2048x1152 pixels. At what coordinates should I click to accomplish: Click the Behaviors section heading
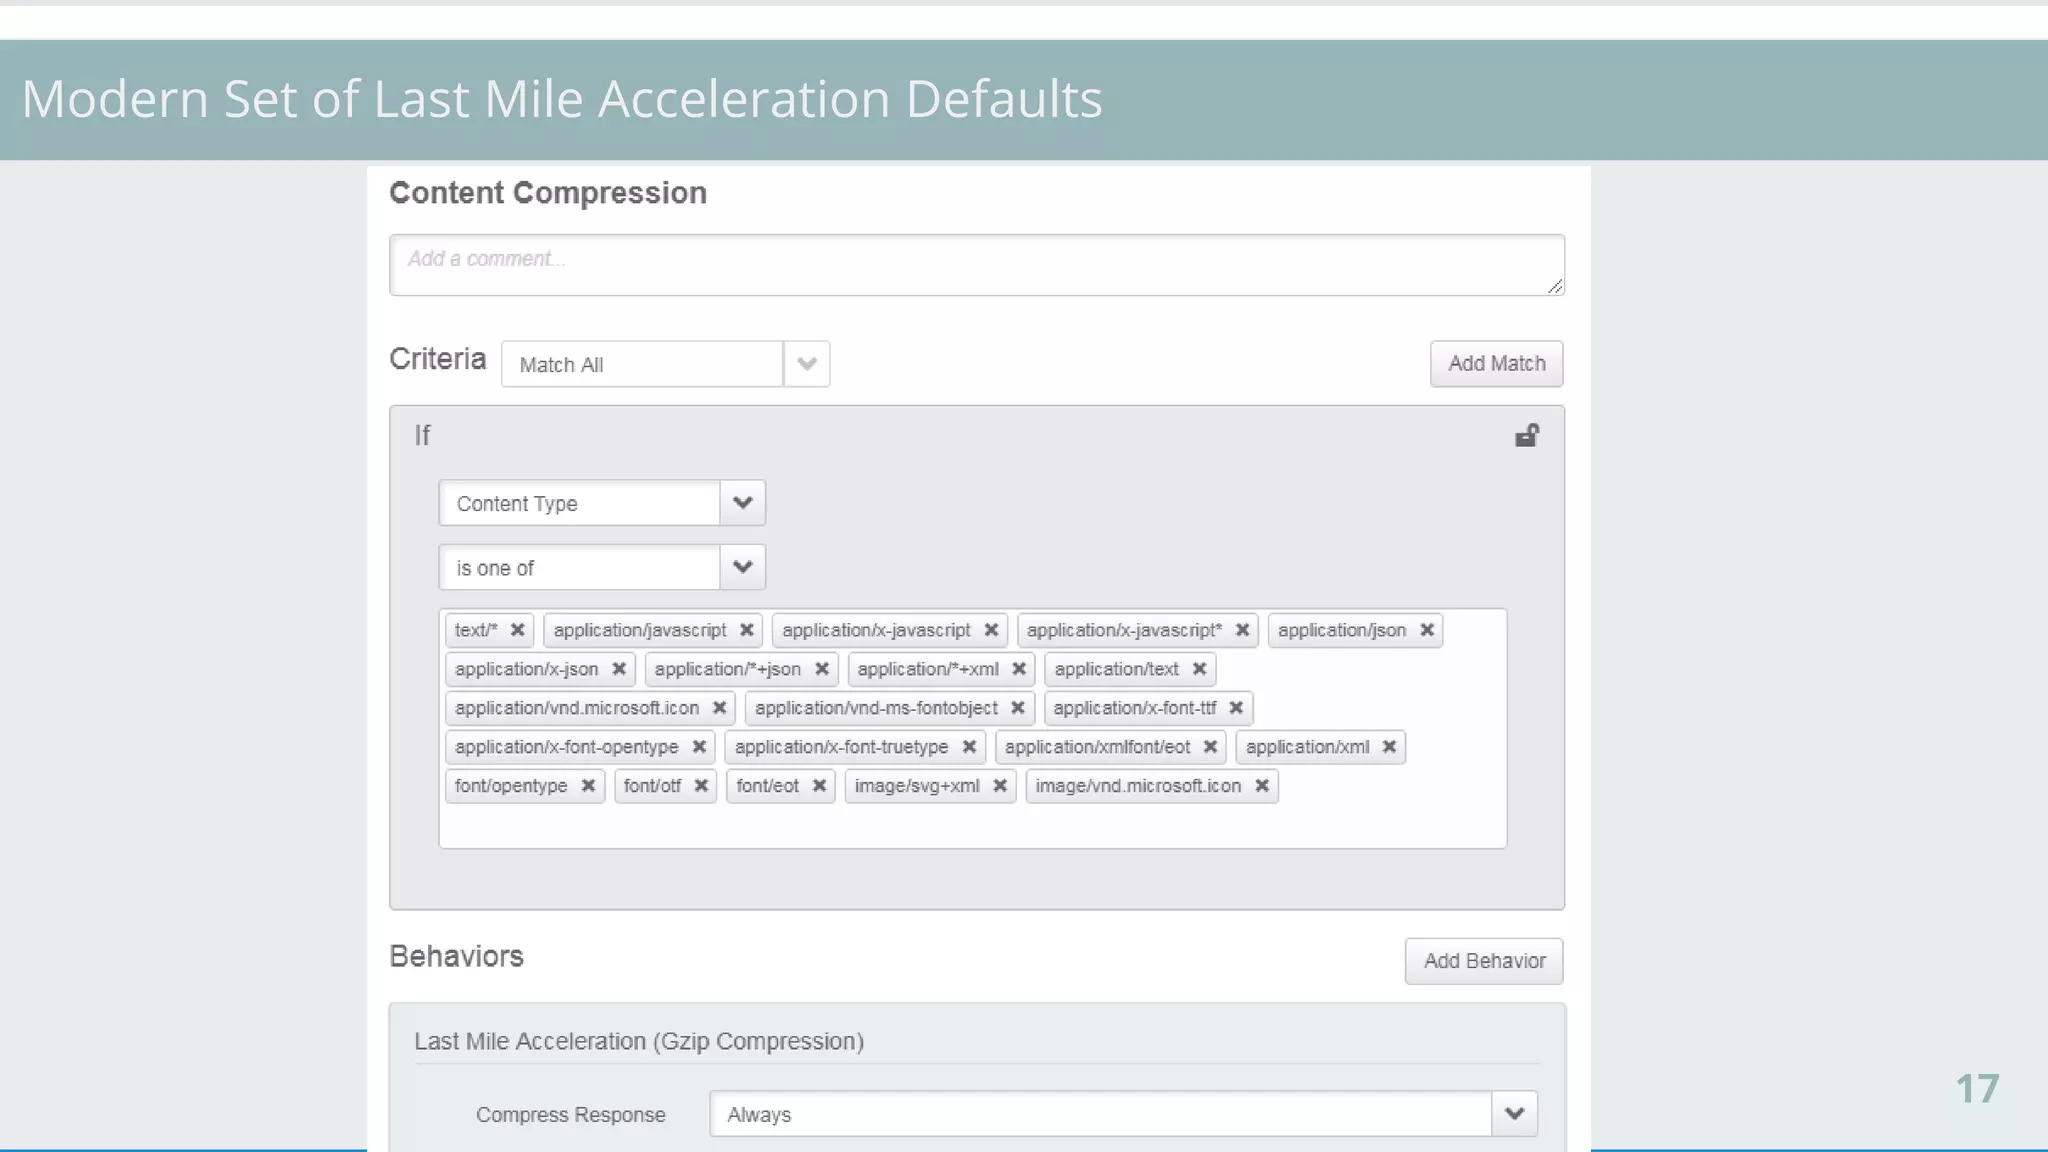(456, 957)
